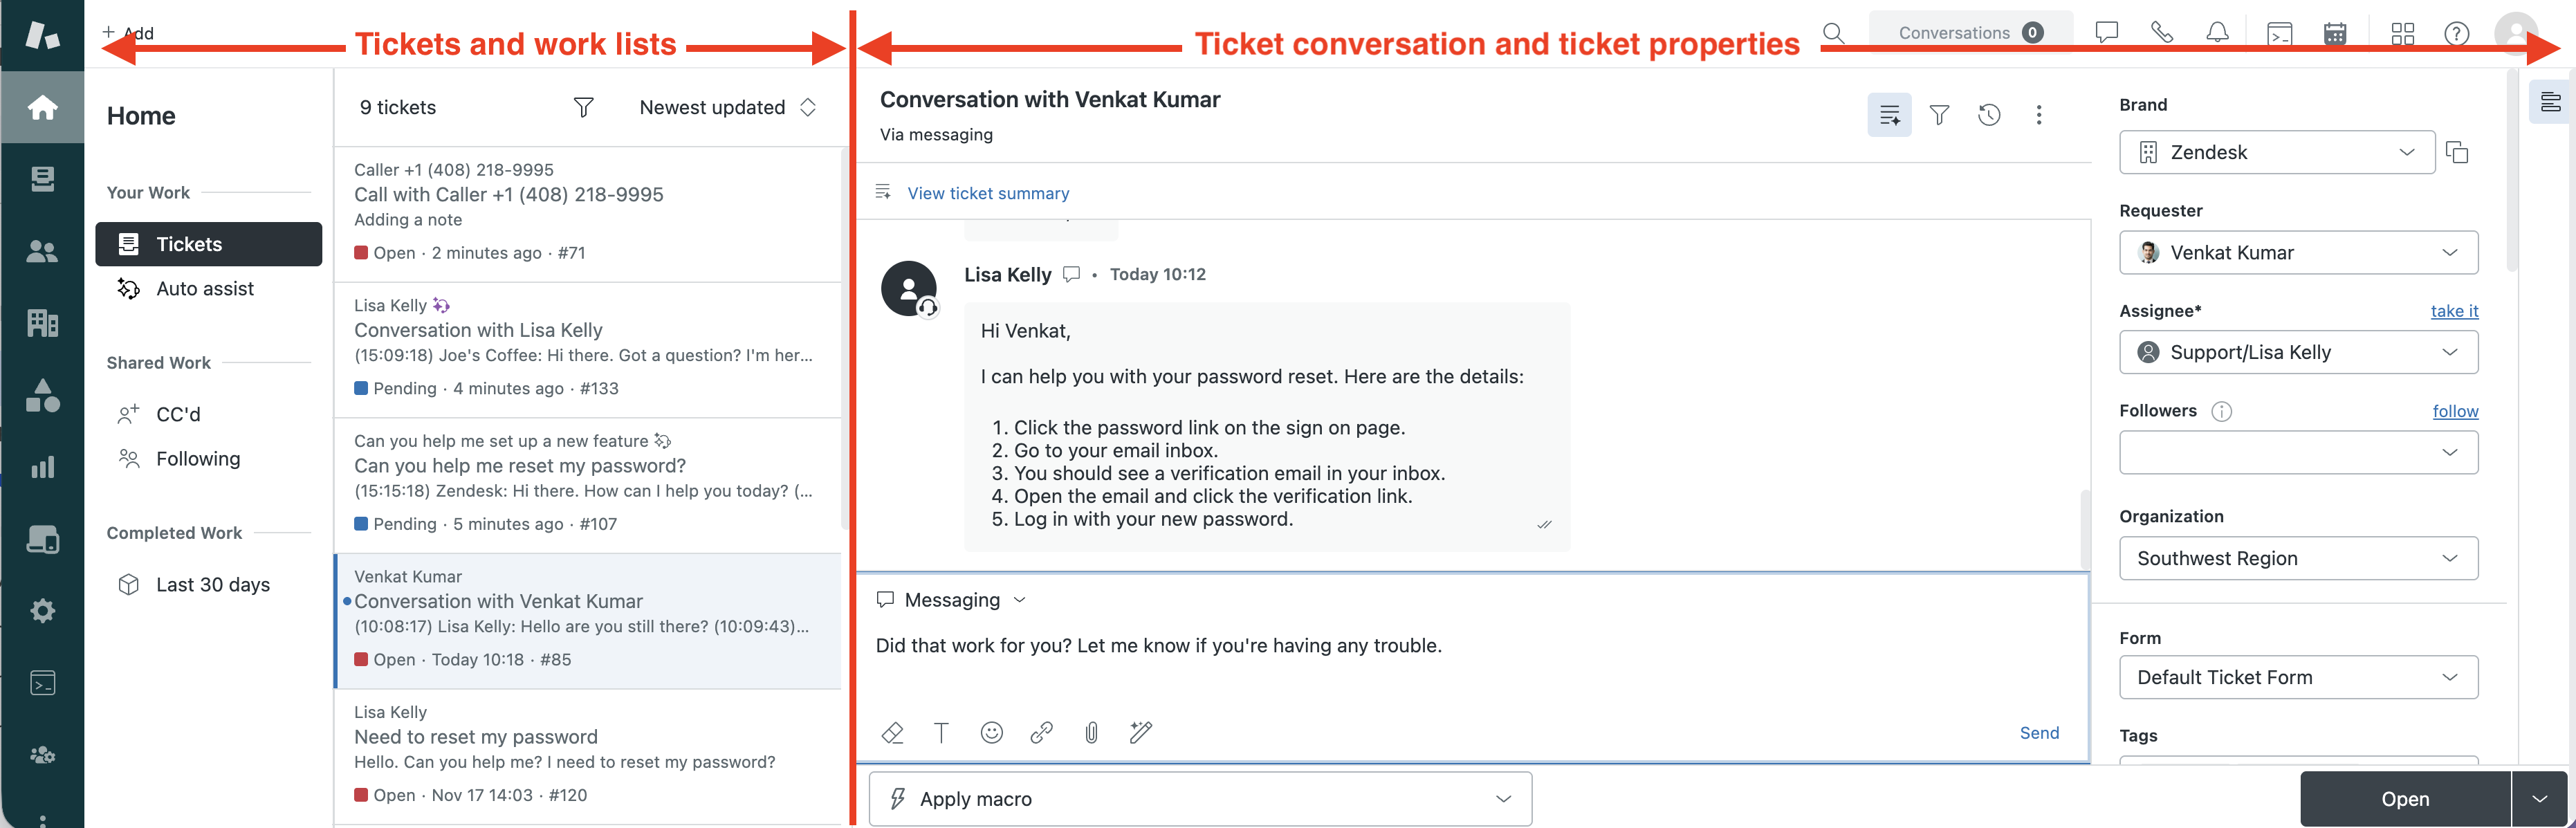Image resolution: width=2576 pixels, height=828 pixels.
Task: Insert an emoji with the smiley icon
Action: [x=991, y=733]
